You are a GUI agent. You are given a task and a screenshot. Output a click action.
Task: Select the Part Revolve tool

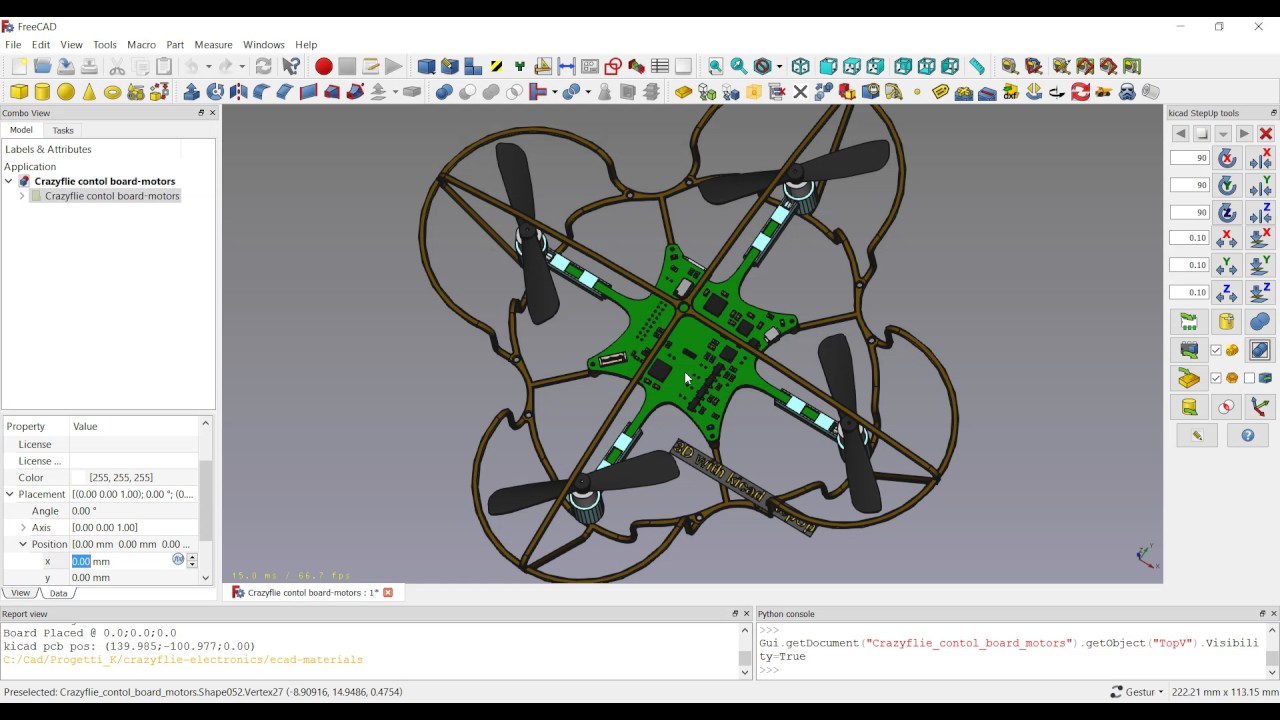215,92
